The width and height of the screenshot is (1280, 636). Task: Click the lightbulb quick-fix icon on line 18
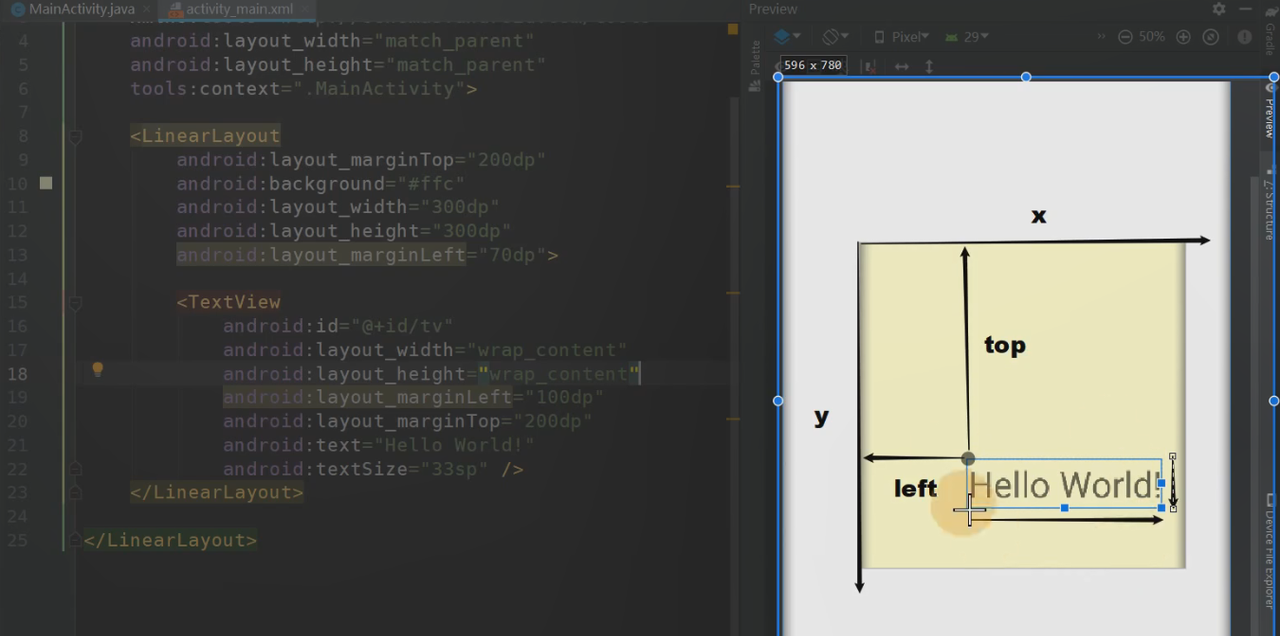click(97, 370)
